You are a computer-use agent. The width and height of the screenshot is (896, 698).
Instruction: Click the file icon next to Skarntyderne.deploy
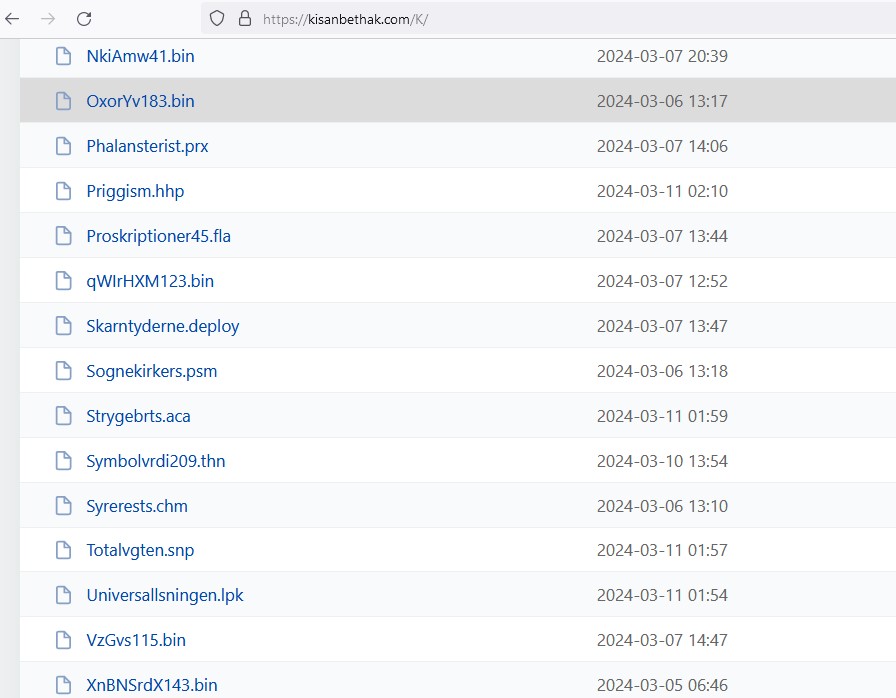click(x=63, y=326)
